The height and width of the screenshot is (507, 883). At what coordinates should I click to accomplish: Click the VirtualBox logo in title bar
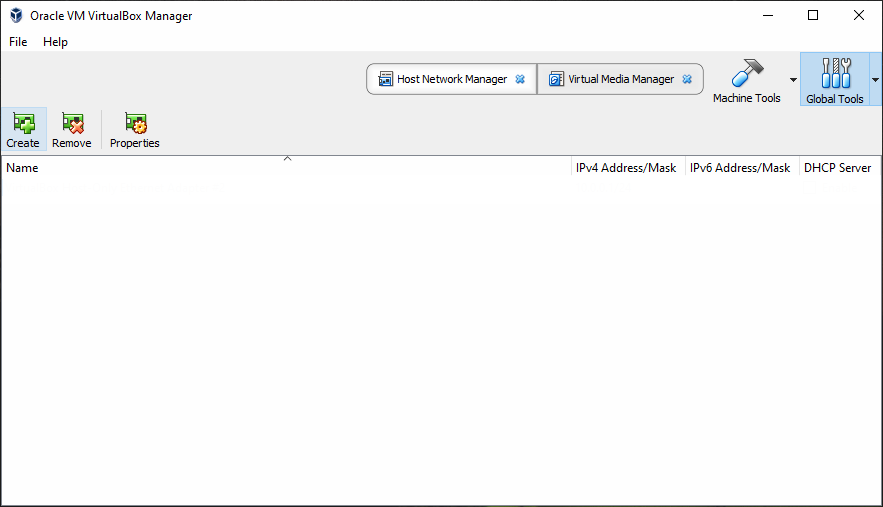click(x=16, y=16)
